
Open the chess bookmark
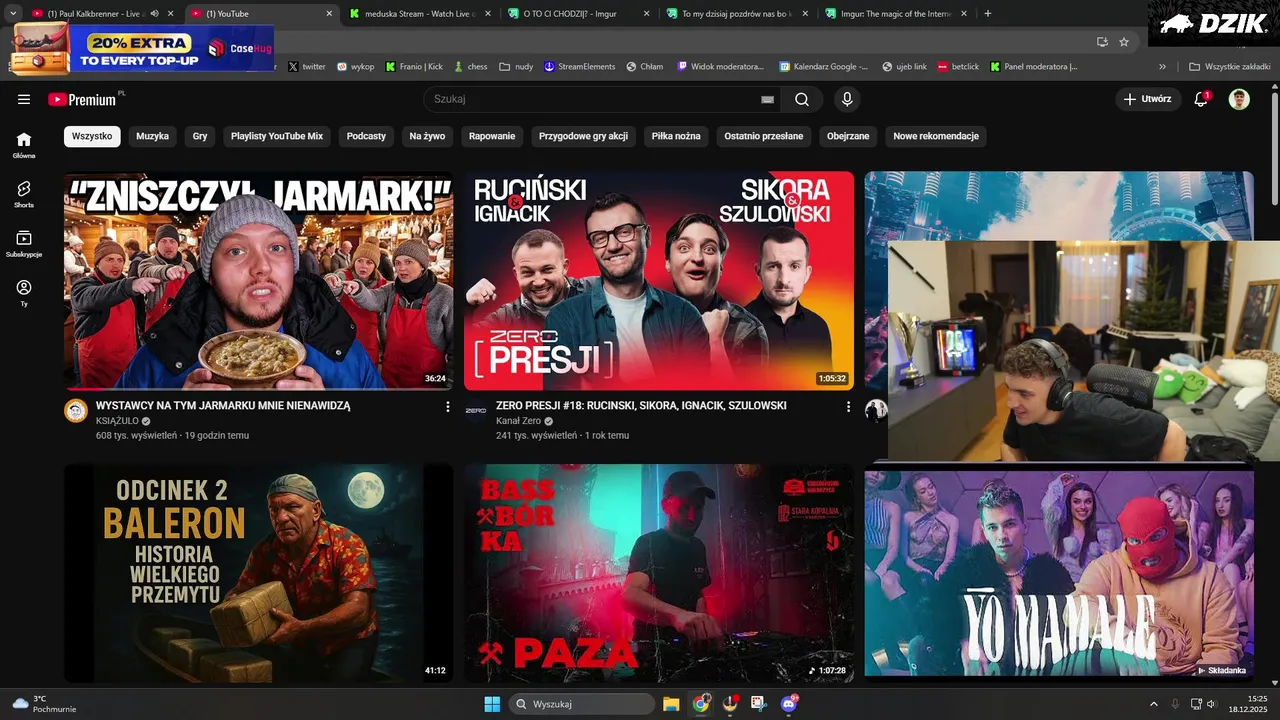point(470,67)
